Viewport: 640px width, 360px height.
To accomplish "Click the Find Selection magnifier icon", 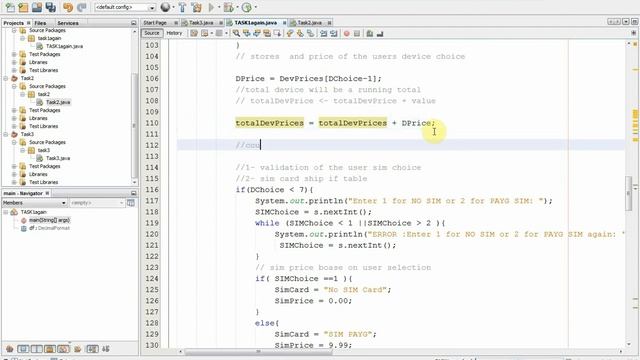I will tap(236, 33).
